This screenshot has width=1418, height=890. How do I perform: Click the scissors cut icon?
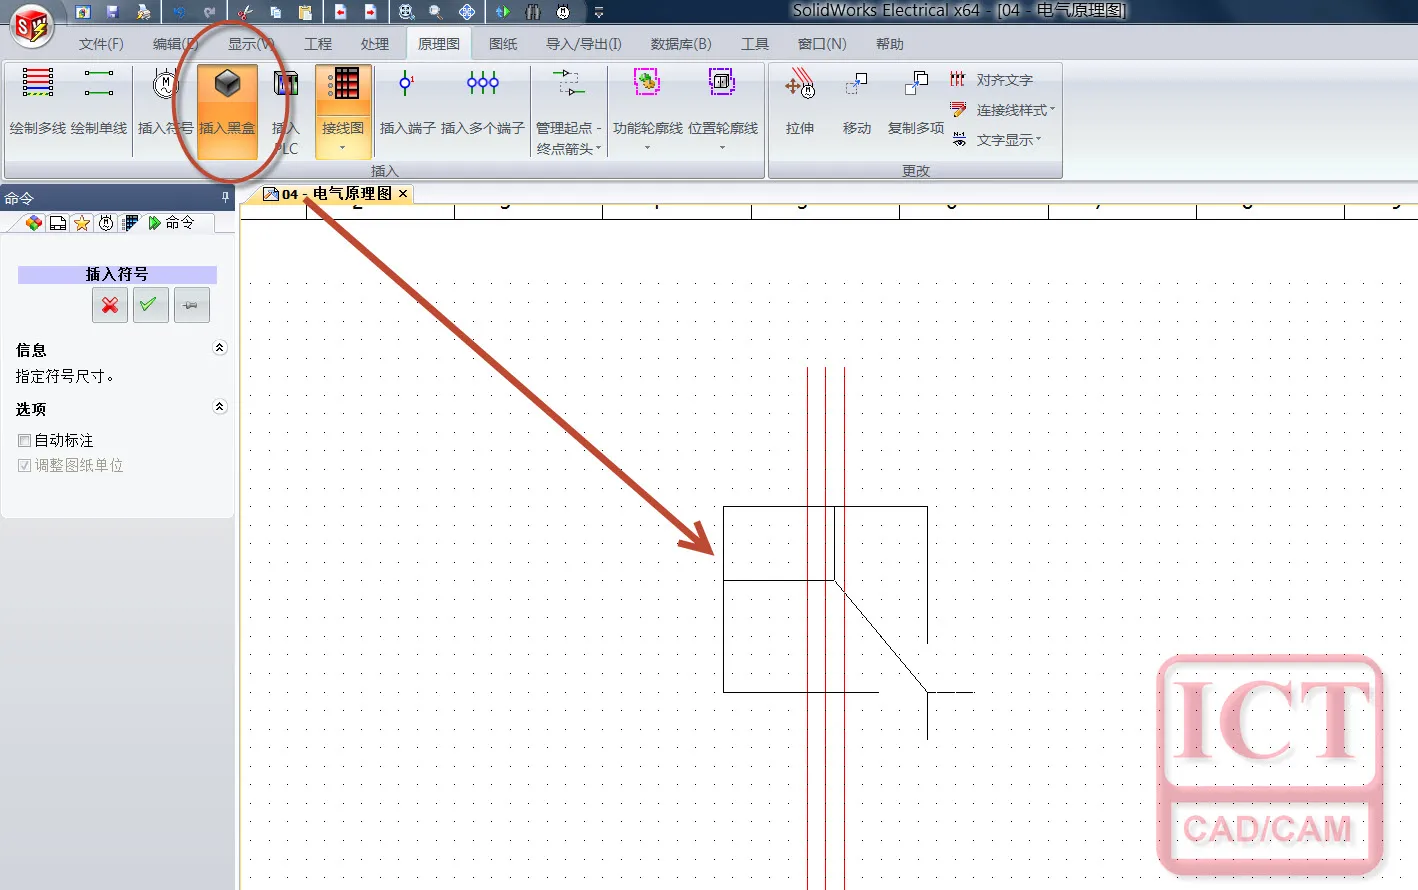(x=246, y=12)
